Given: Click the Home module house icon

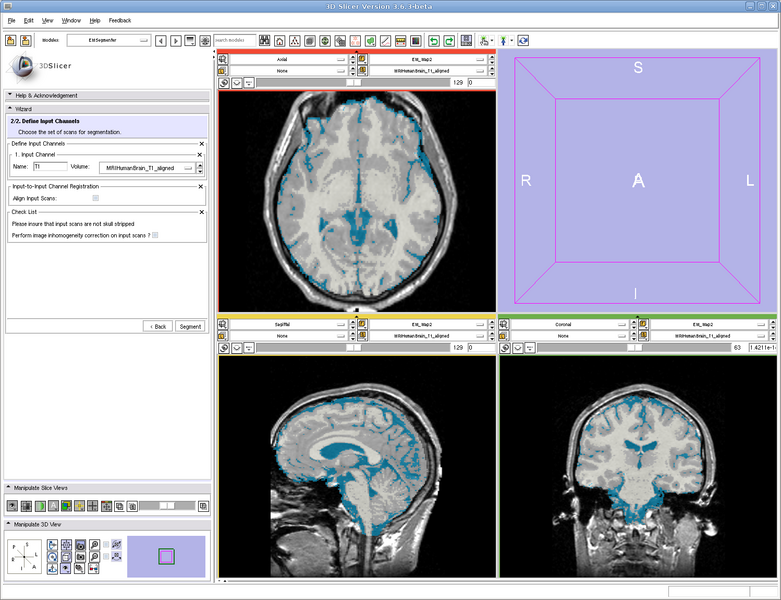Looking at the screenshot, I should (280, 41).
